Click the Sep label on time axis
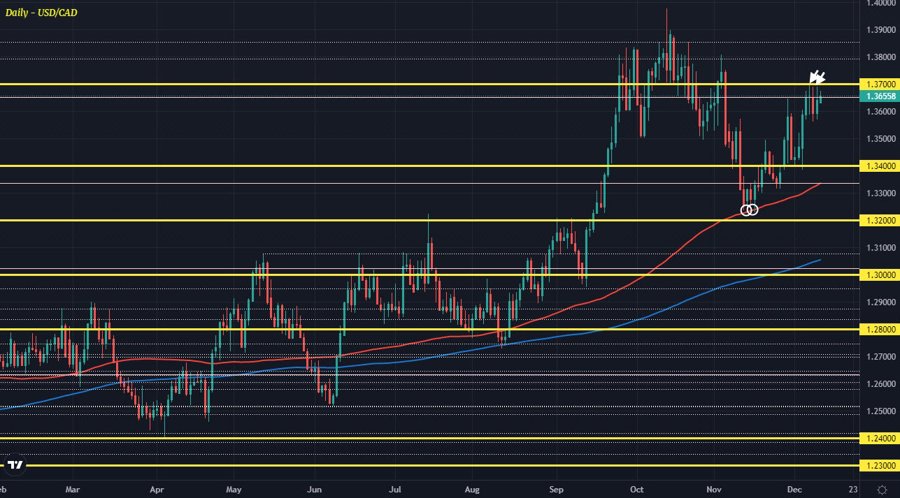 (x=556, y=490)
